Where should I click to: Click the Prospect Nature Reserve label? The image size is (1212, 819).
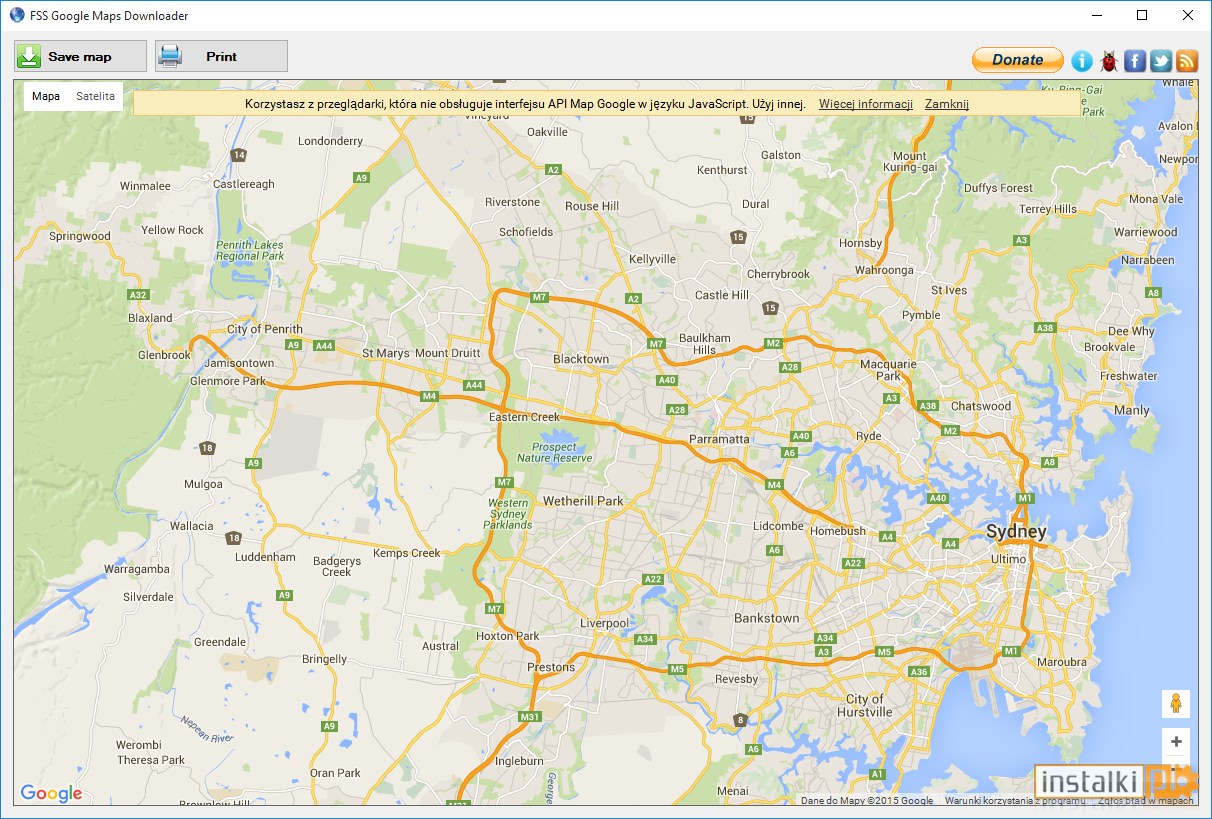click(x=555, y=452)
